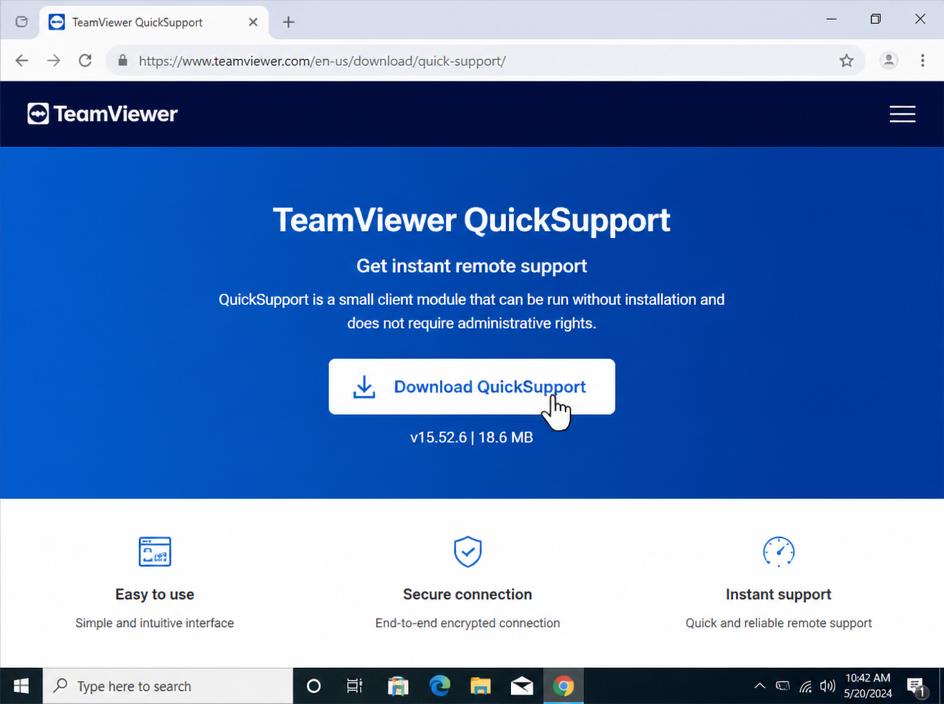Click the padlock site info icon
Viewport: 944px width, 704px height.
(x=123, y=60)
